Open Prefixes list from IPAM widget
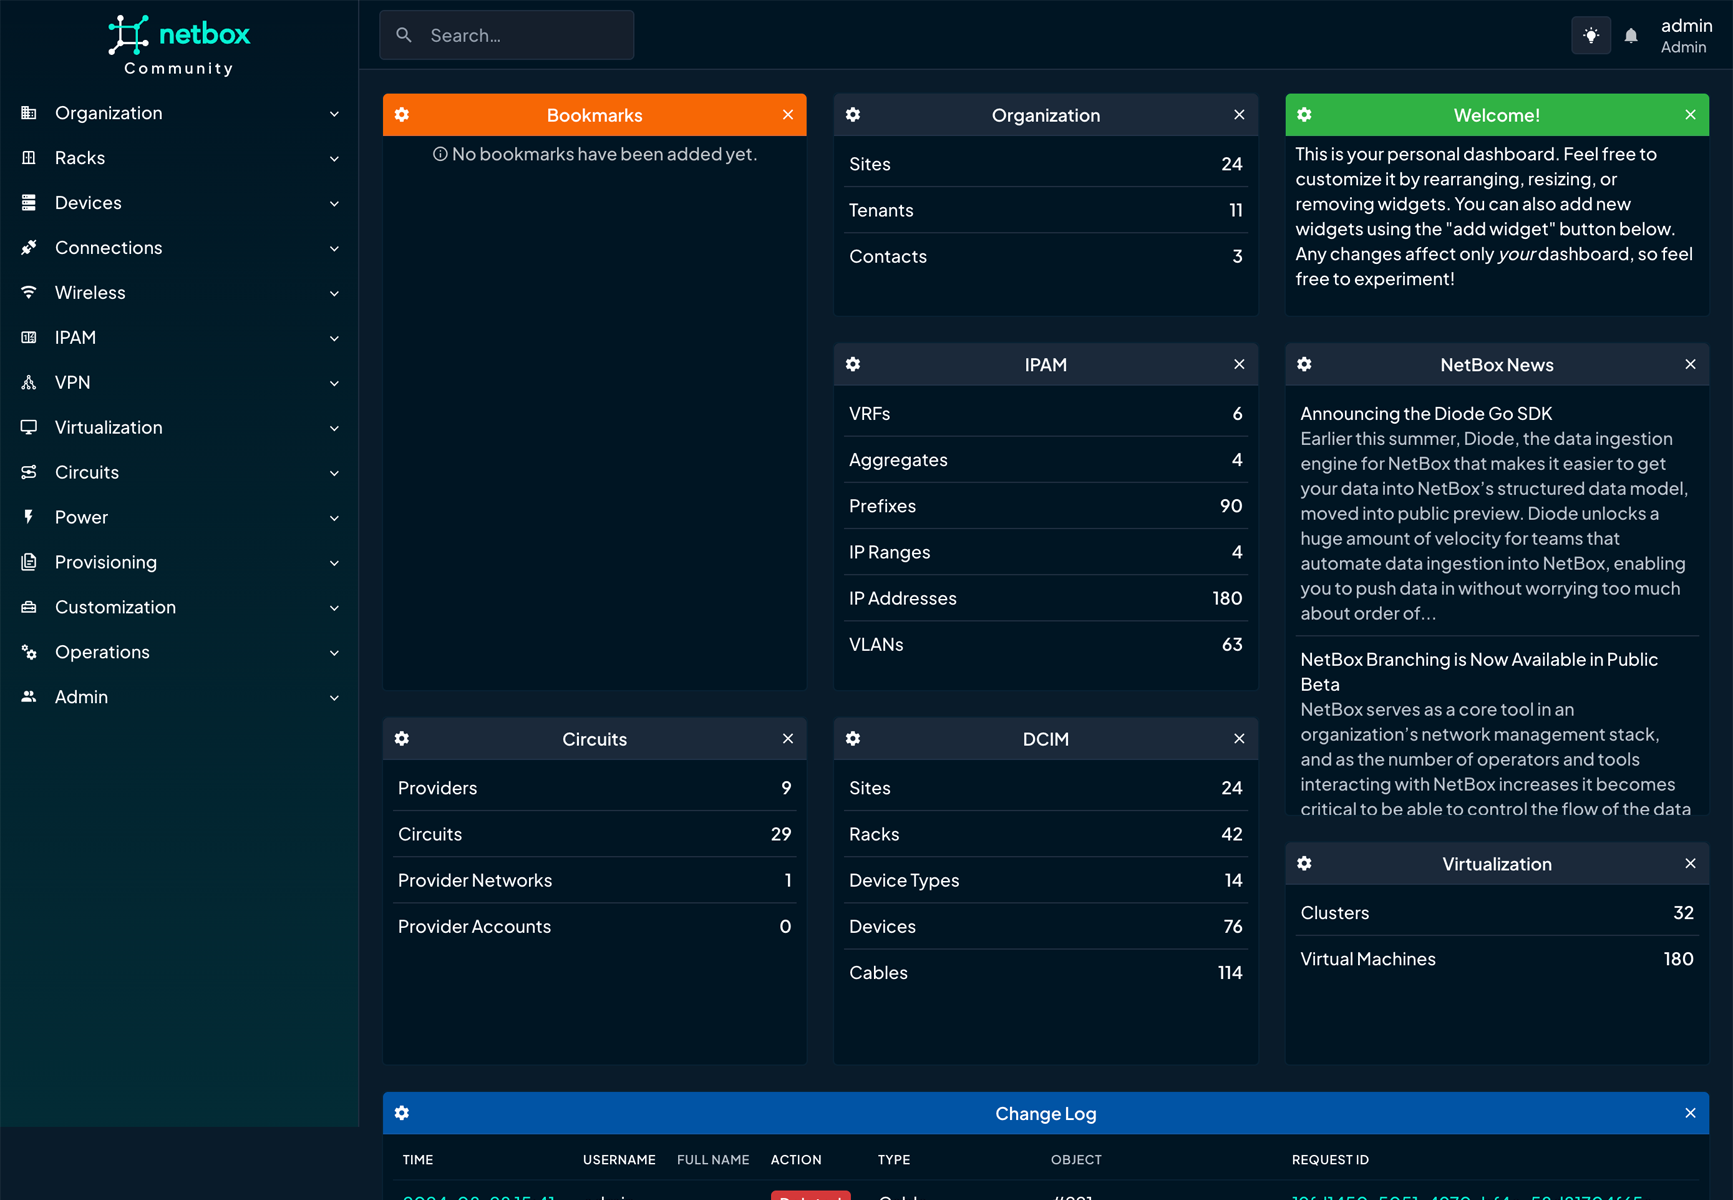Screen dimensions: 1733x1200 pos(1046,506)
